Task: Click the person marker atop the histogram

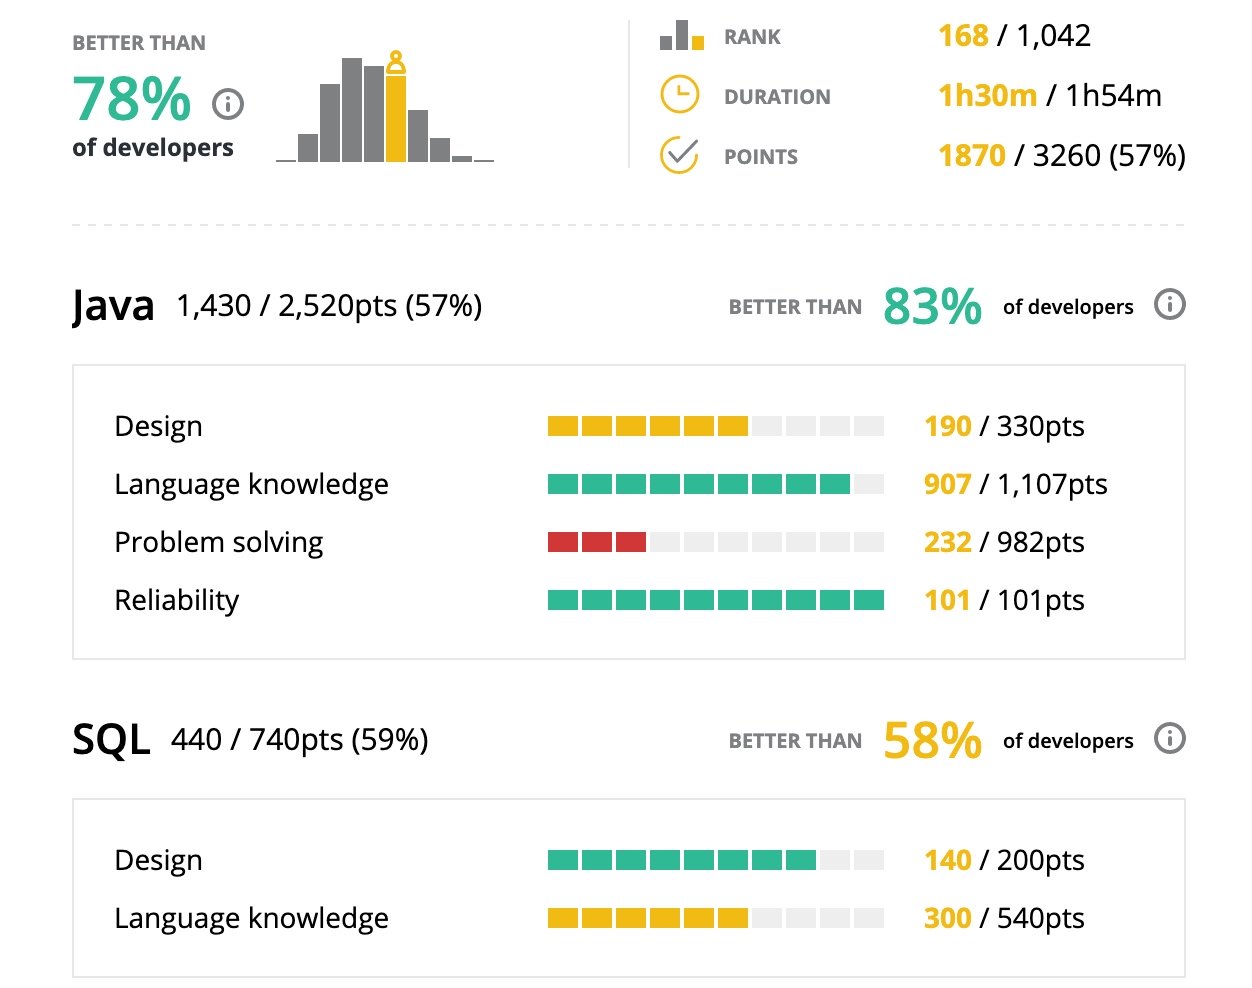Action: 396,62
